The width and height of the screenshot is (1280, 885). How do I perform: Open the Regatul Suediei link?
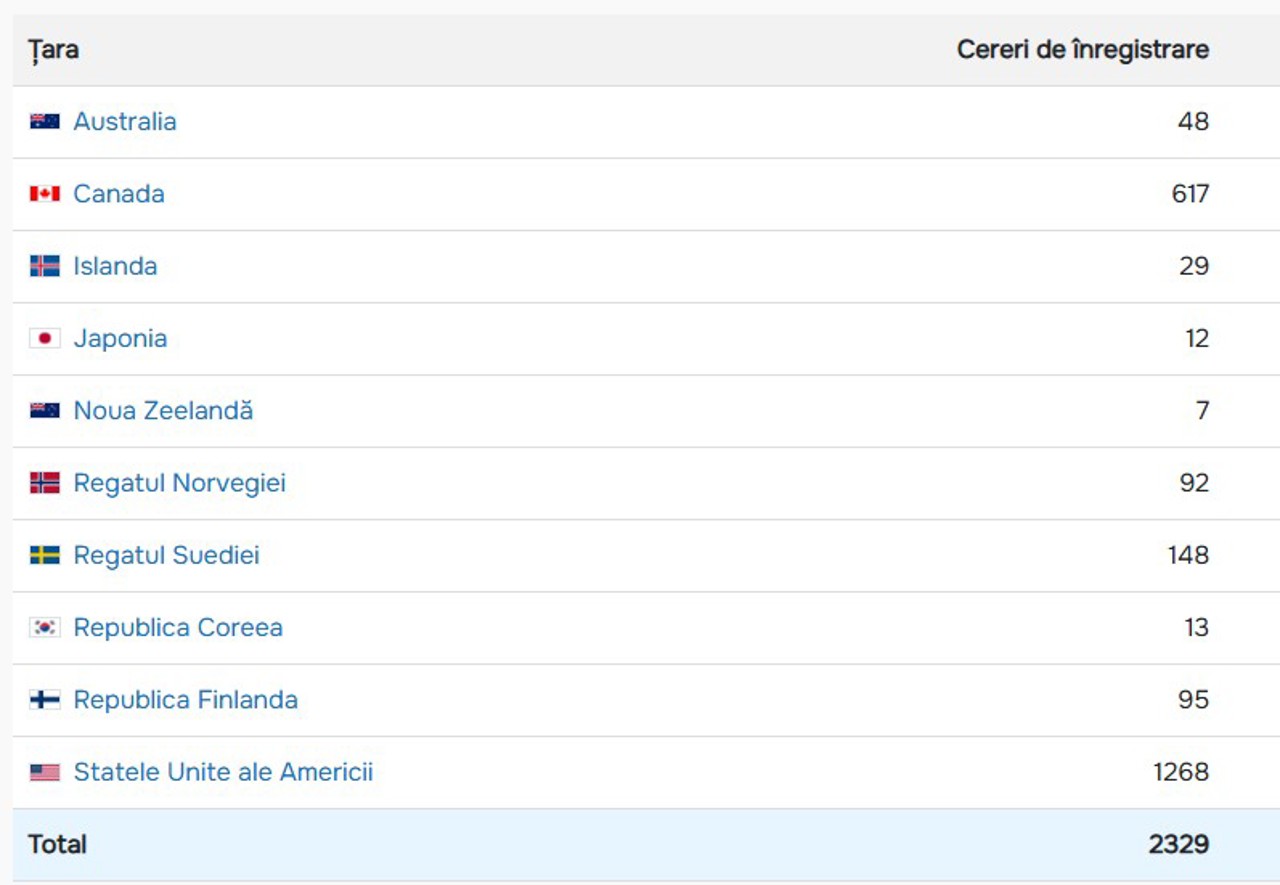point(166,555)
